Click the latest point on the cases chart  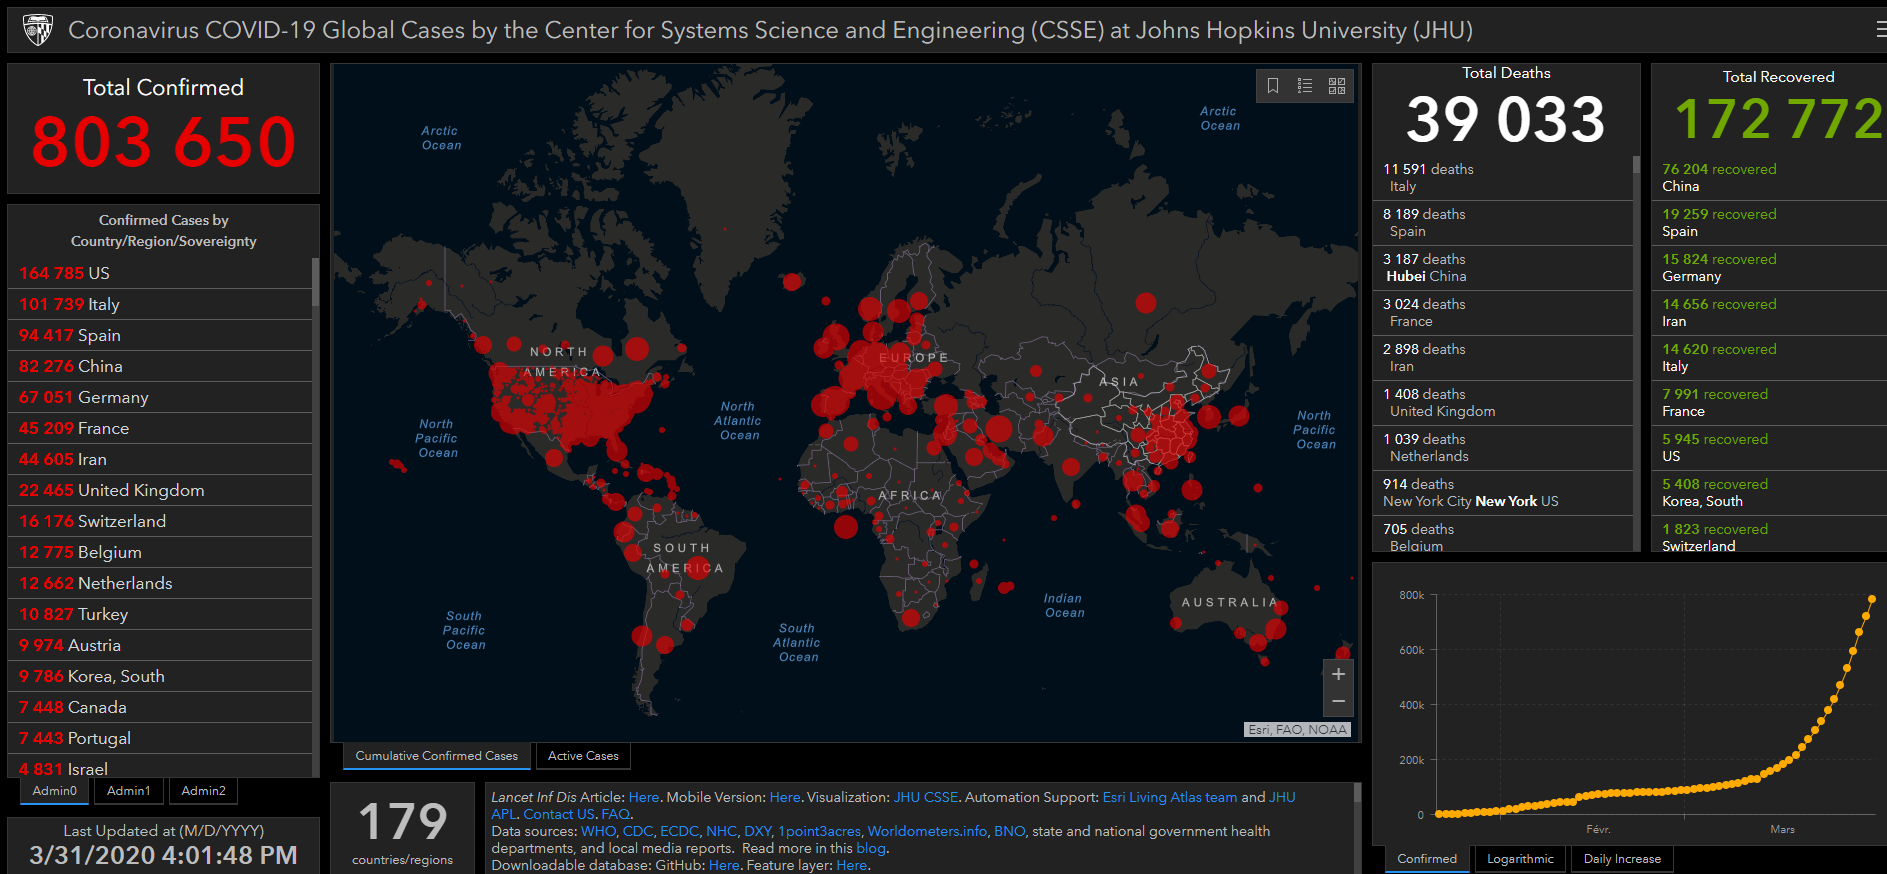1872,599
